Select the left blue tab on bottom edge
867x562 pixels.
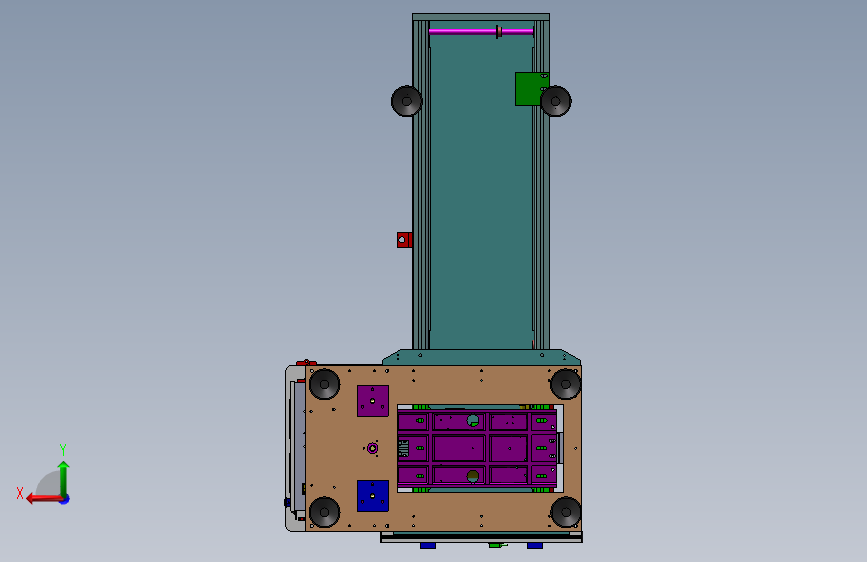[428, 545]
